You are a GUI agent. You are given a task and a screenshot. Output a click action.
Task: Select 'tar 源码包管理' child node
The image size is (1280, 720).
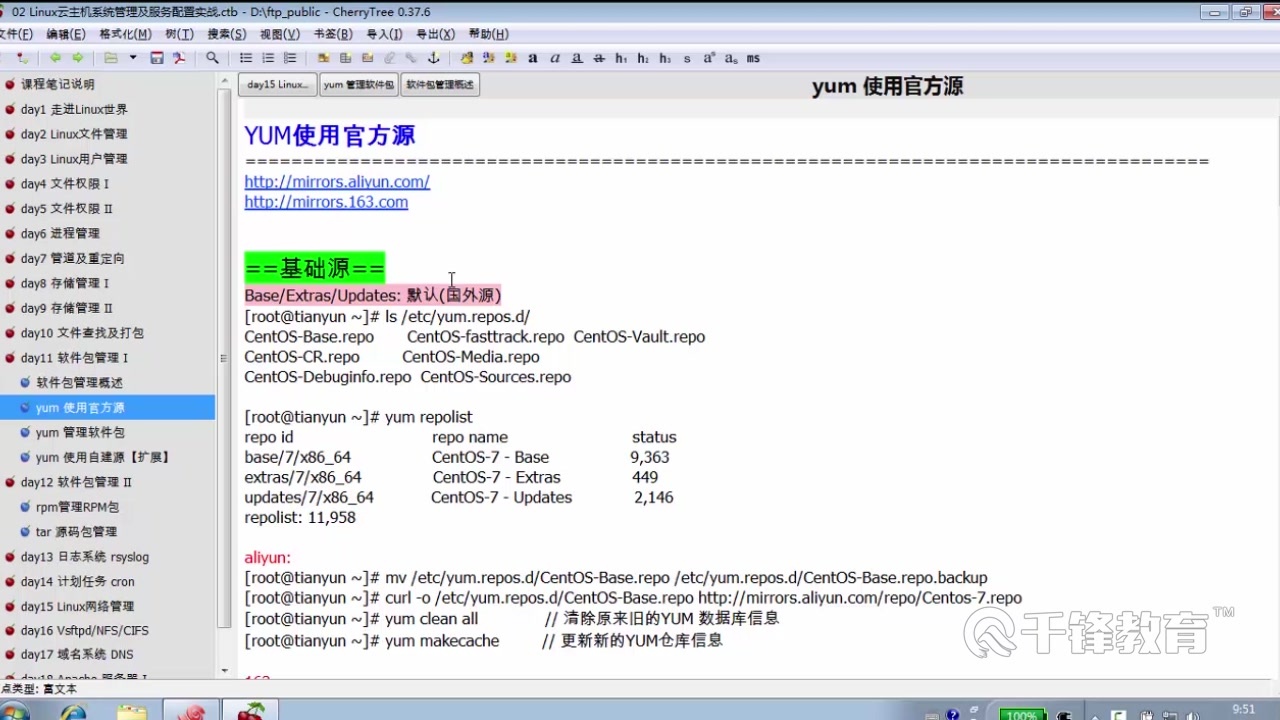(x=76, y=532)
